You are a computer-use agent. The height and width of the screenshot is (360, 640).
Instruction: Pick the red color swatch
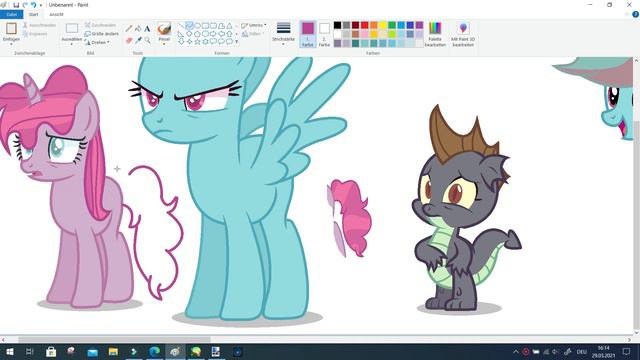tap(364, 25)
